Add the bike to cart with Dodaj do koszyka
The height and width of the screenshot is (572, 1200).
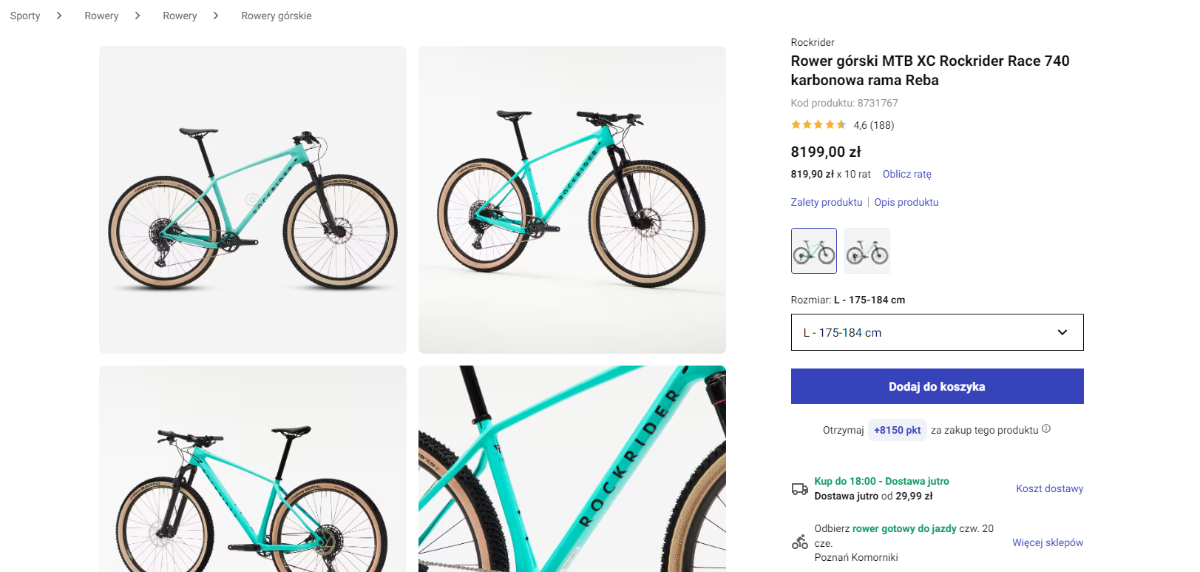pyautogui.click(x=937, y=386)
